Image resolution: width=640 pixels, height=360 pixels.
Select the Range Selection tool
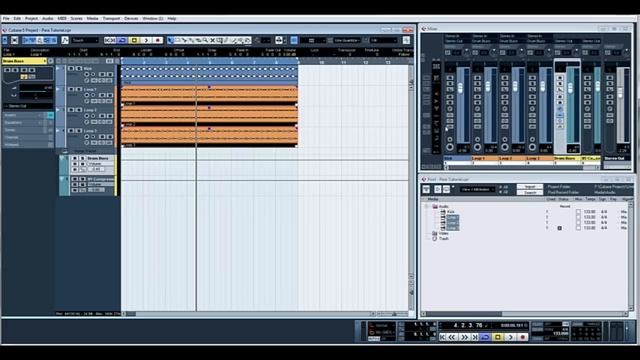pyautogui.click(x=178, y=40)
